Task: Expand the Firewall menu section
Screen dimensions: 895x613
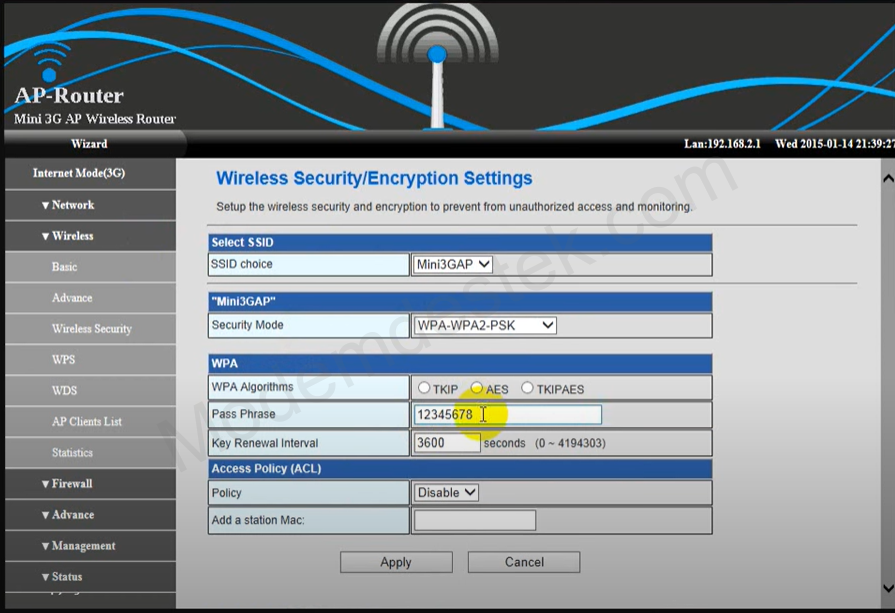Action: 67,484
